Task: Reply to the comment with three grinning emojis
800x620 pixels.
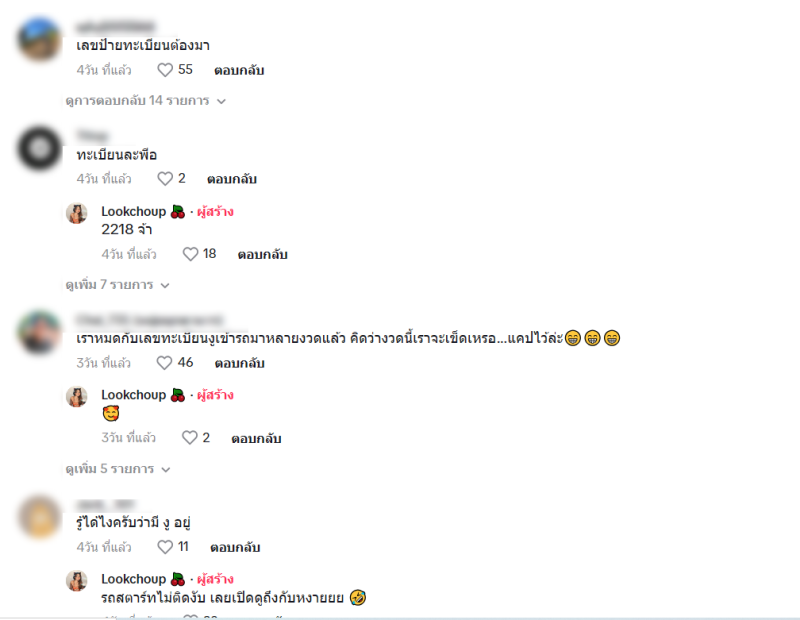Action: (x=239, y=363)
